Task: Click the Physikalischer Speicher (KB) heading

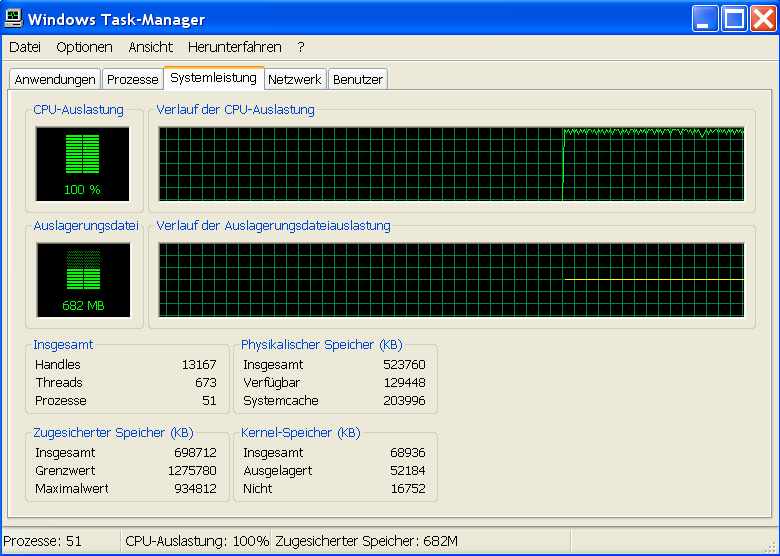Action: tap(322, 345)
